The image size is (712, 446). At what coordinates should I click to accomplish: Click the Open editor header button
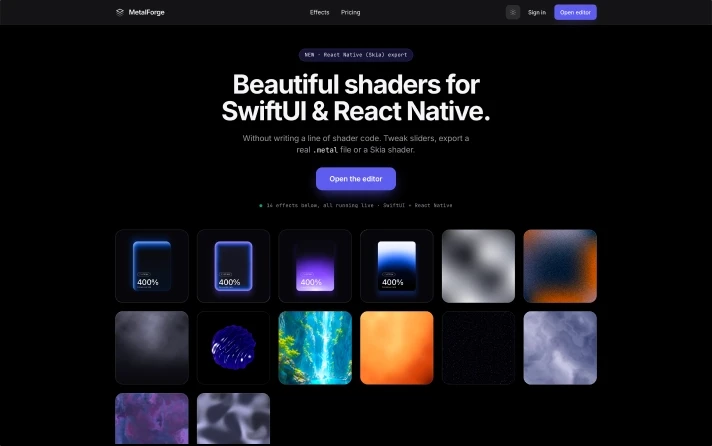tap(575, 12)
